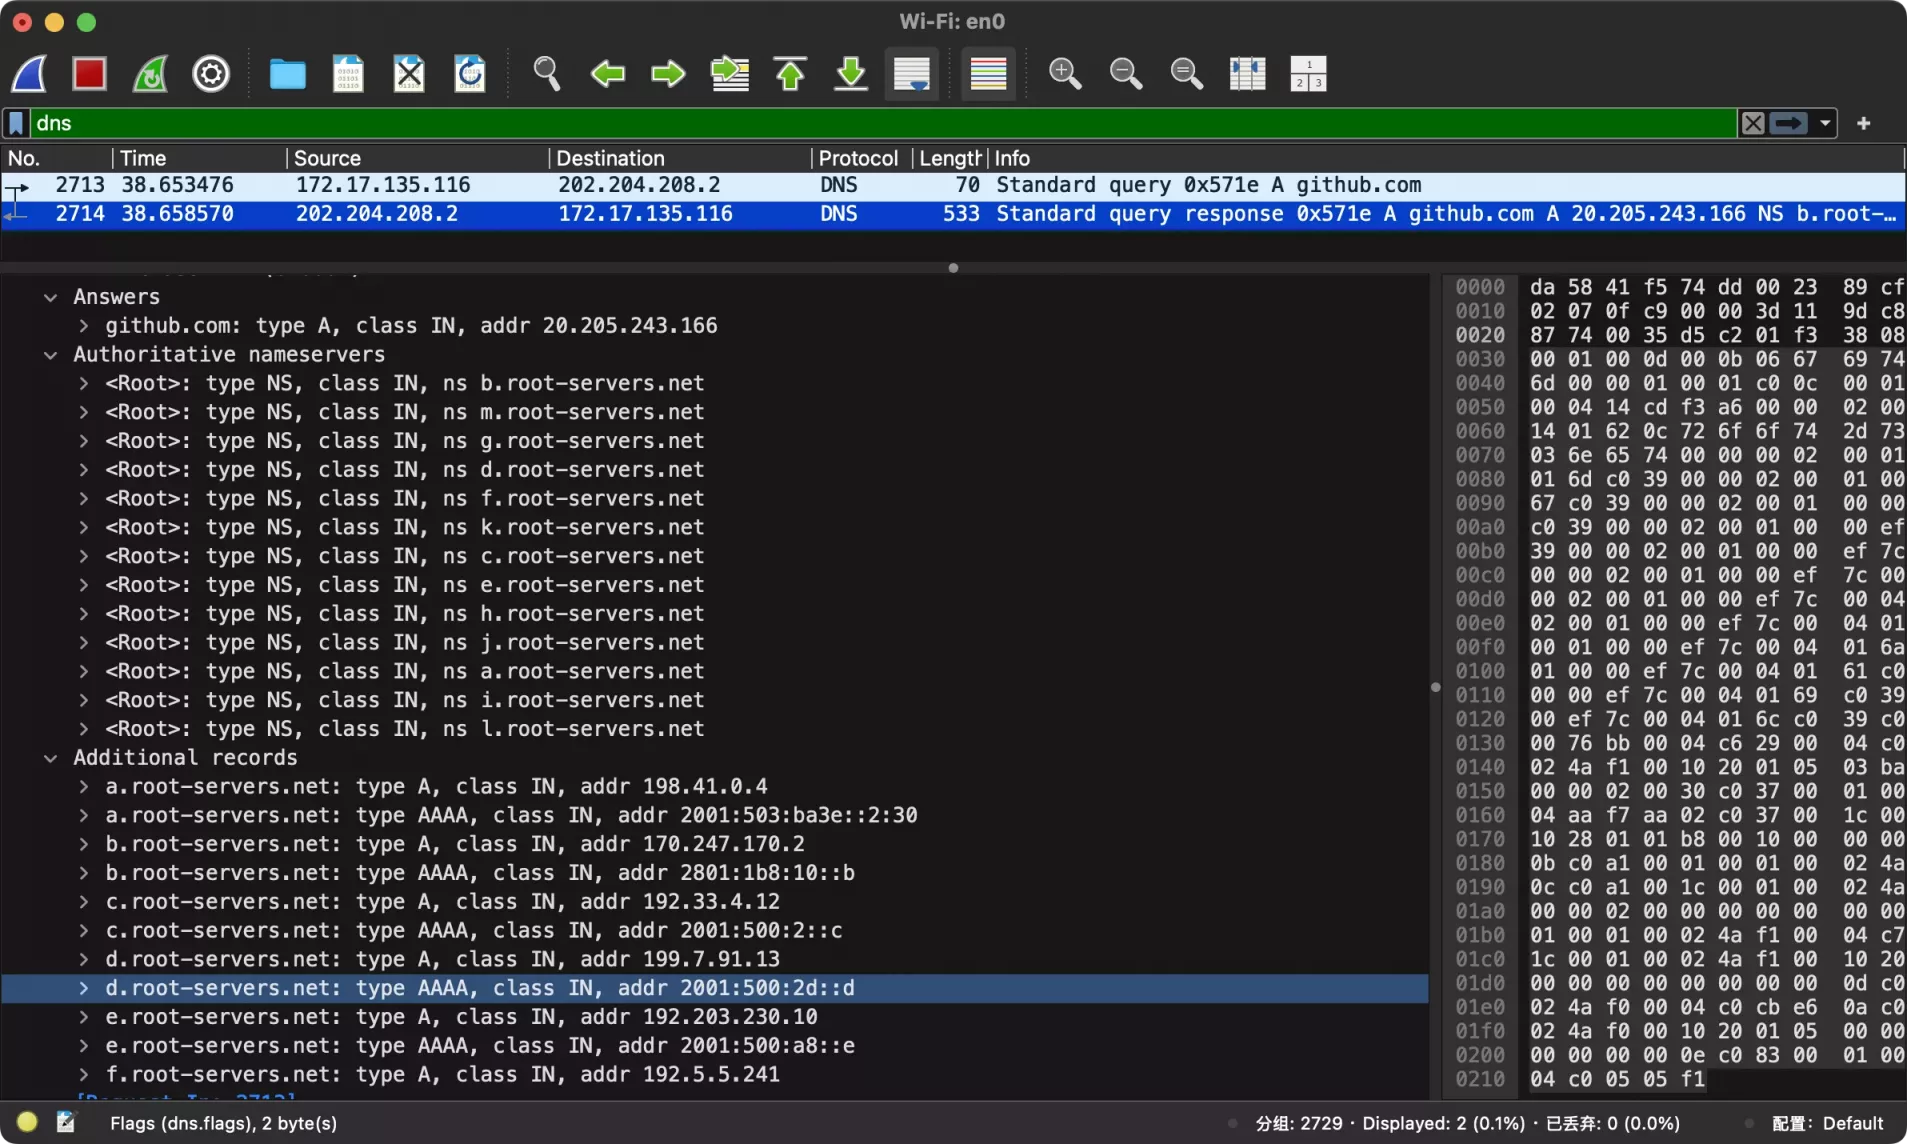This screenshot has height=1144, width=1907.
Task: Expand m.root-servers.net NS record
Action: [x=83, y=412]
